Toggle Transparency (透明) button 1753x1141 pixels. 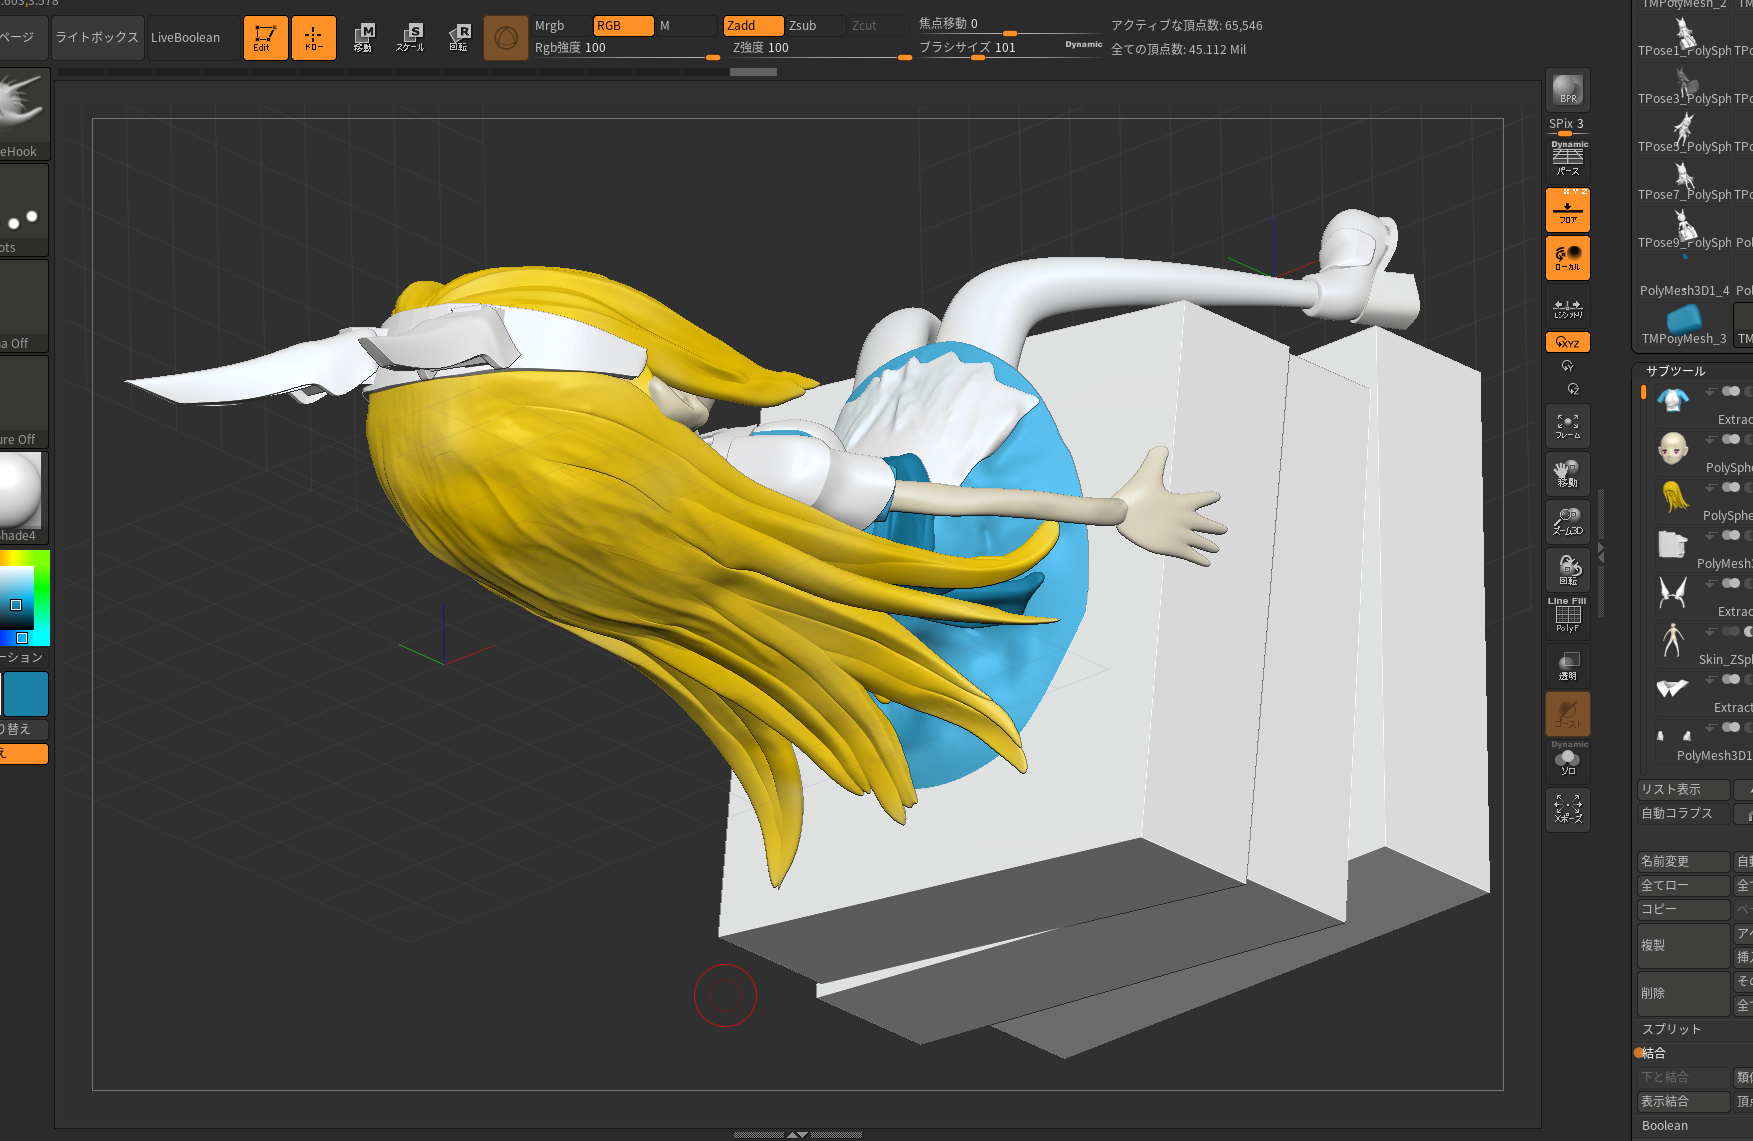pos(1567,666)
